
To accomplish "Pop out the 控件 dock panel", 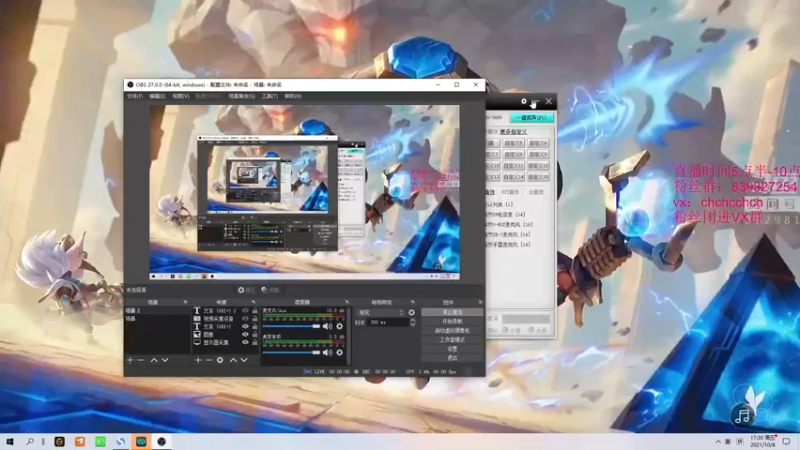I will click(480, 302).
